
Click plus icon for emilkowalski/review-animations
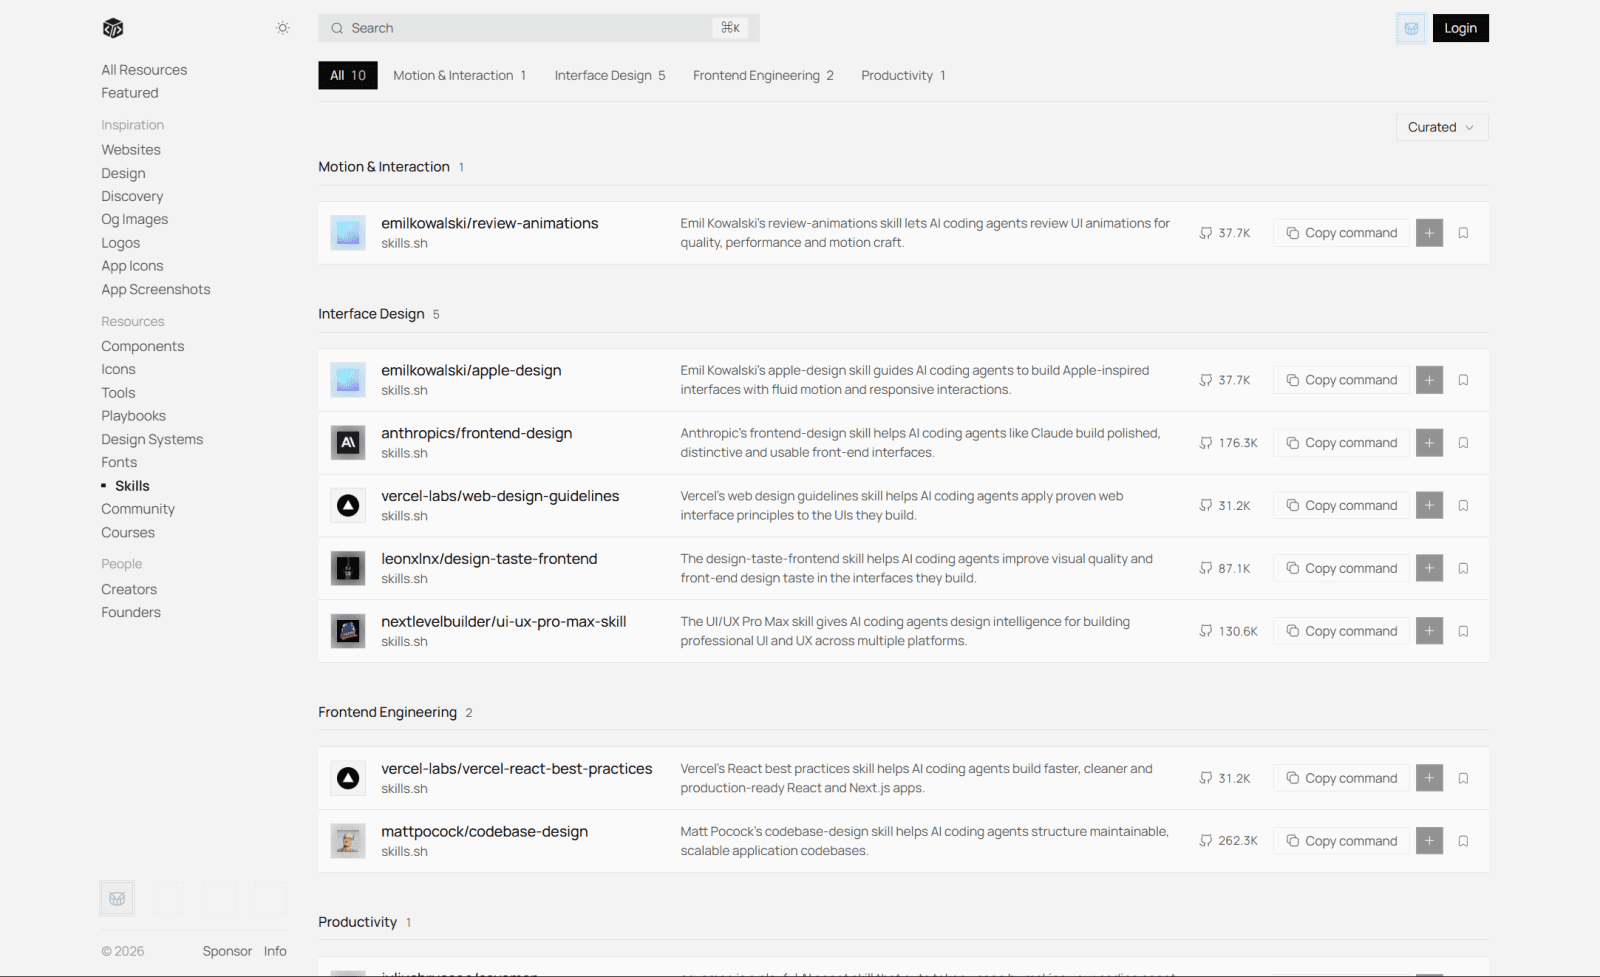1429,233
